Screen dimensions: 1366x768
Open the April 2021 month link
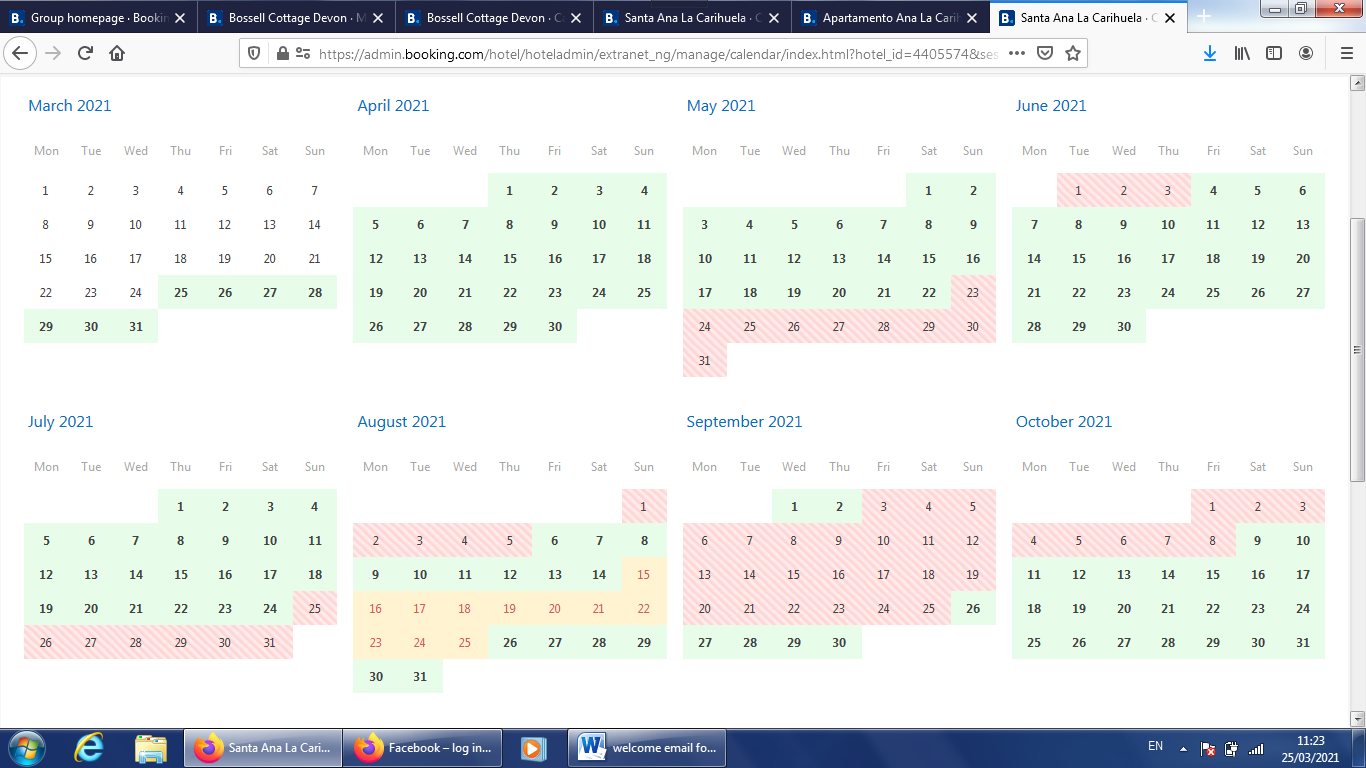(x=393, y=106)
